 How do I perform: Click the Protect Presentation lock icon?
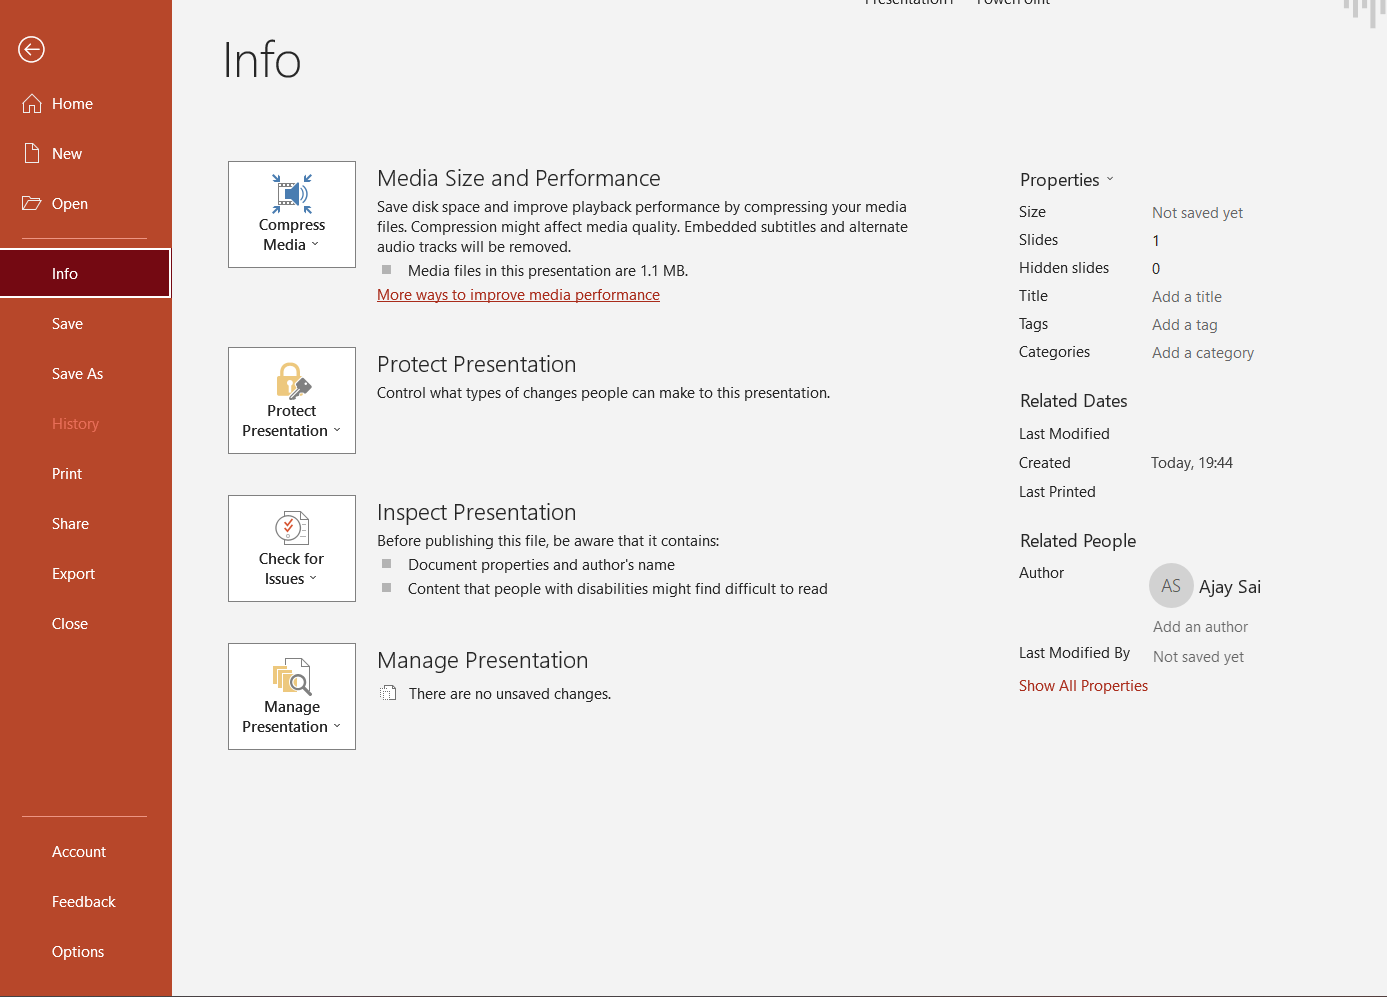292,381
